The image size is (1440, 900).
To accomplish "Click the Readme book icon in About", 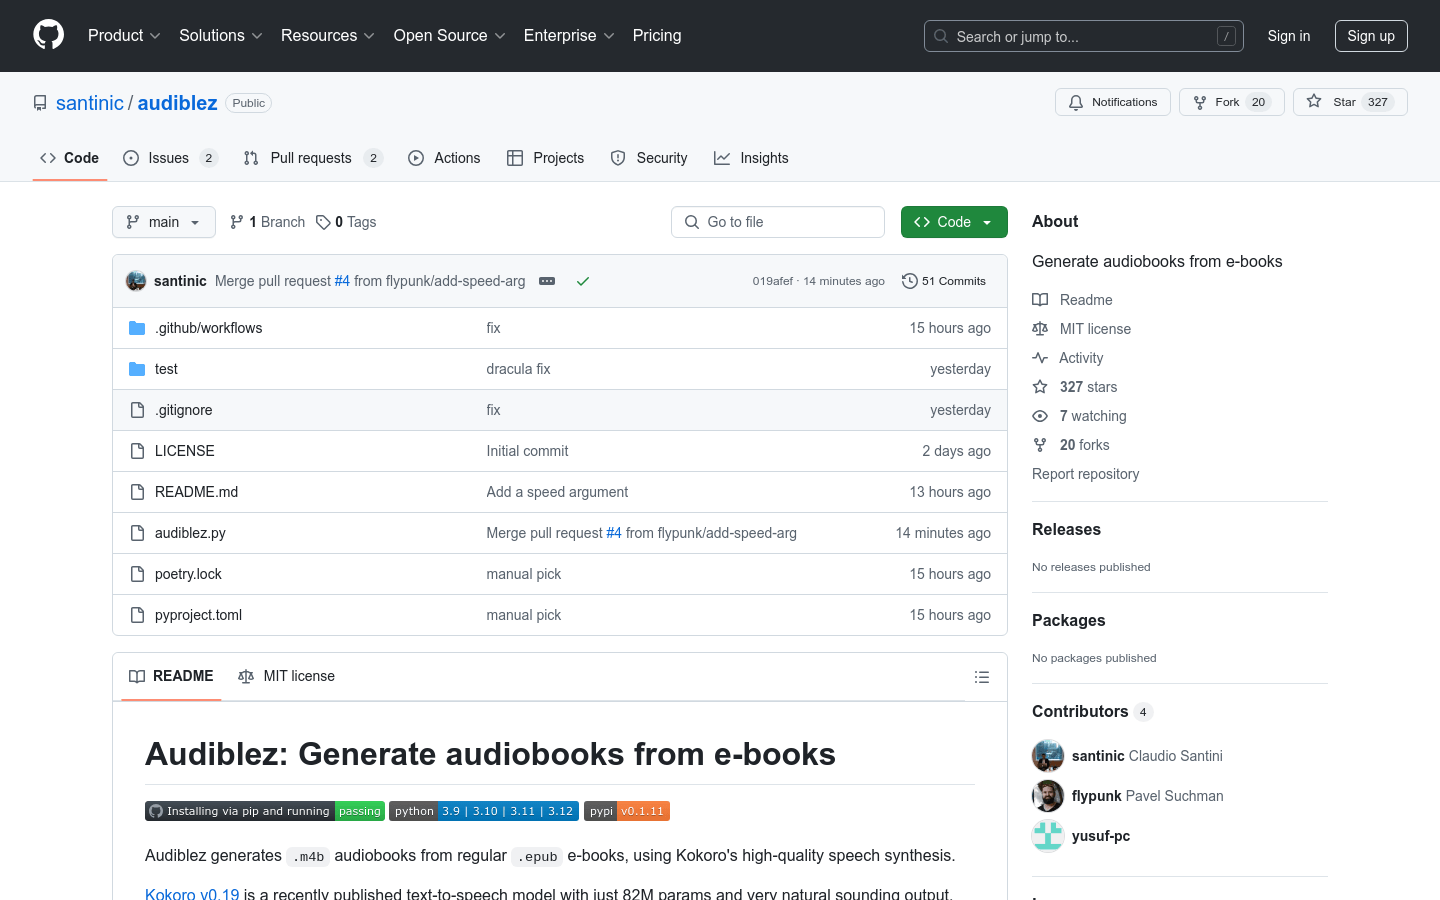I will [x=1040, y=300].
